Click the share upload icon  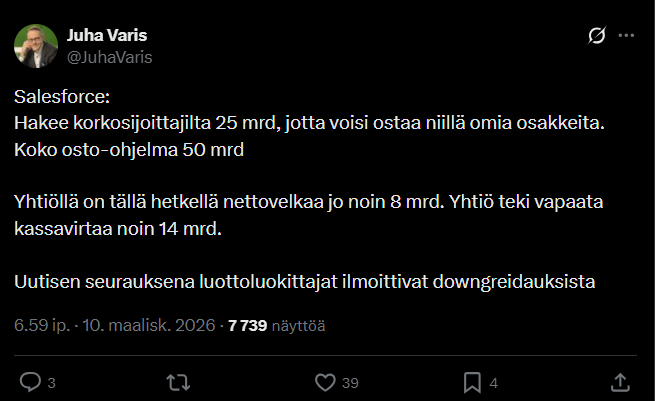[619, 381]
